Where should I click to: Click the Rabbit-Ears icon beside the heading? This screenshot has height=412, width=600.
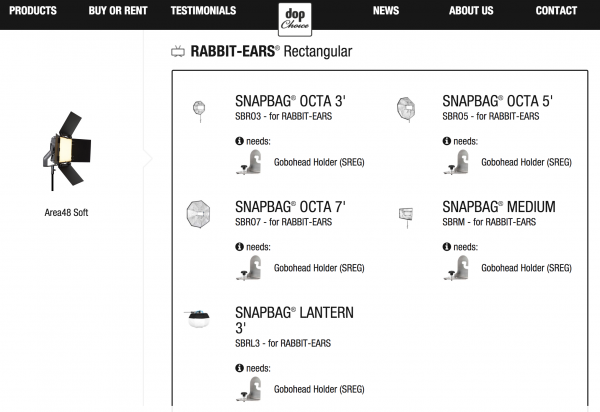pyautogui.click(x=178, y=50)
